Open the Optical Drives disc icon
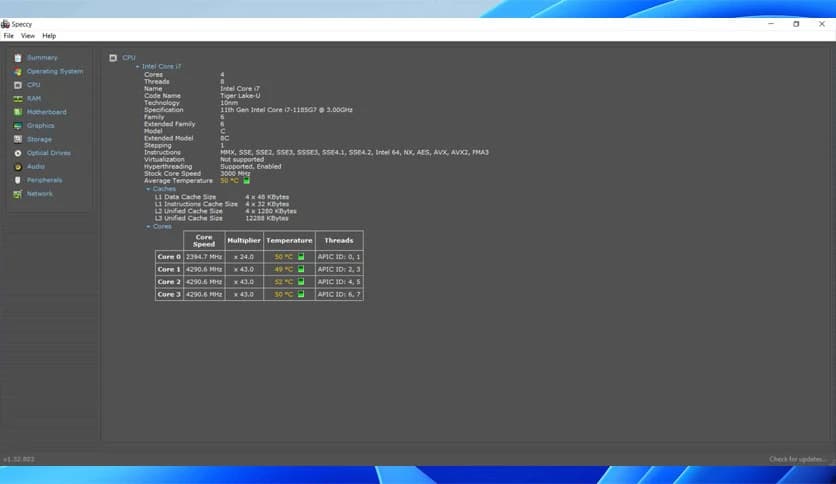Screen dimensions: 836x484 point(18,153)
